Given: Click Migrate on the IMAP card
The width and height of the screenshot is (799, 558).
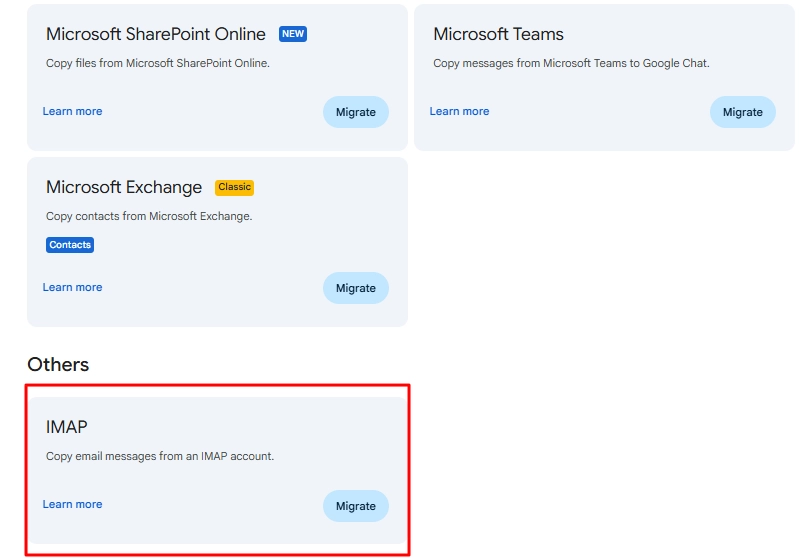Looking at the screenshot, I should [356, 506].
